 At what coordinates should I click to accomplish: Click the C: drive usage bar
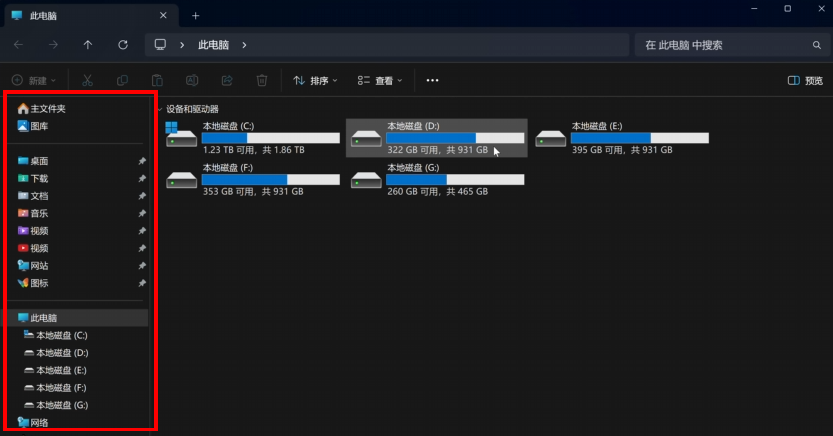tap(271, 138)
